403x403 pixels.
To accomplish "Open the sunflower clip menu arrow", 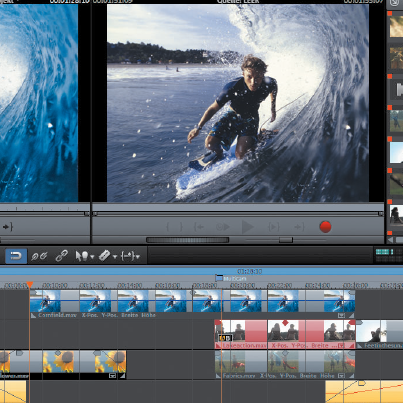I will 112,376.
